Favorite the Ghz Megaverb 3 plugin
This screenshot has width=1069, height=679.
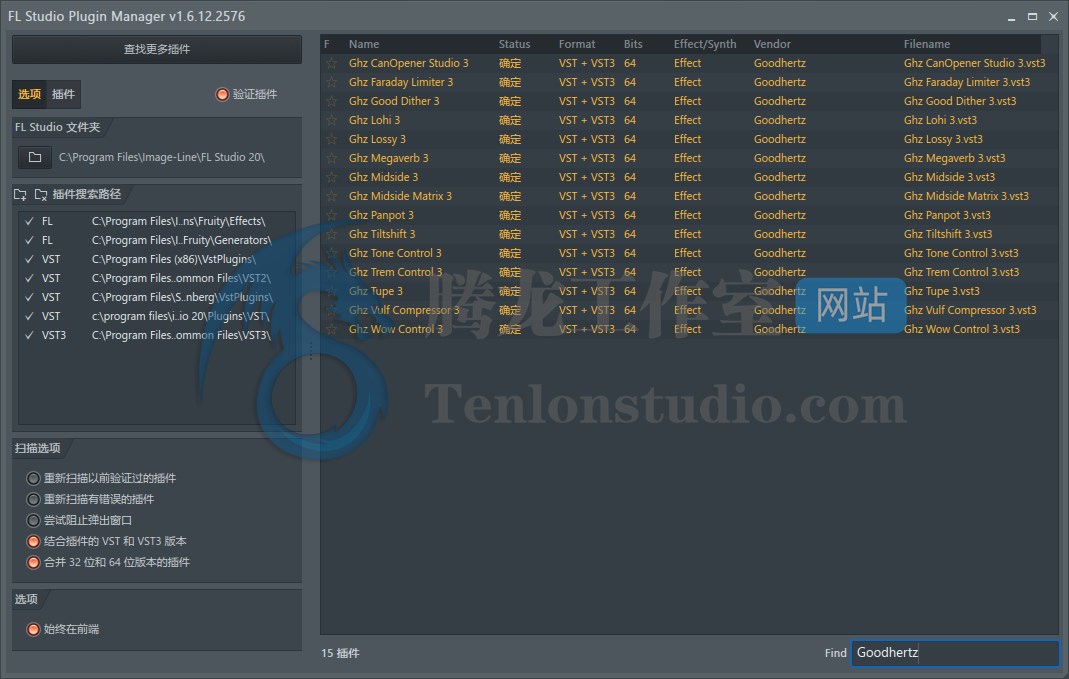tap(331, 159)
